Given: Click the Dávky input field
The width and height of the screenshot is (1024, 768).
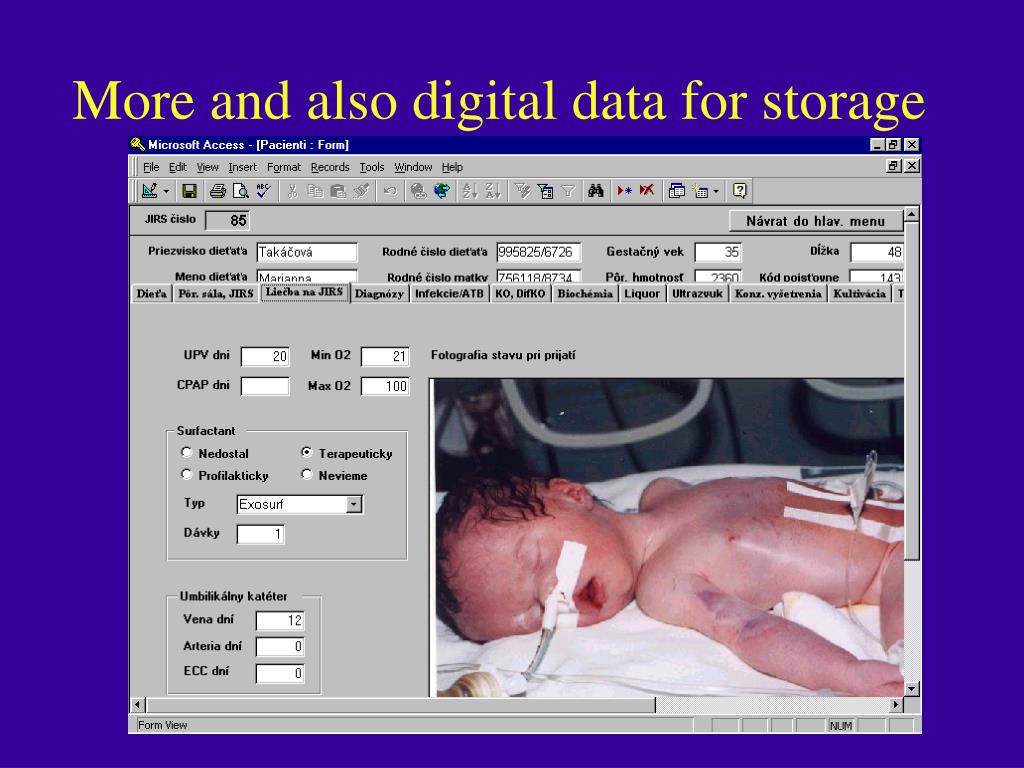Looking at the screenshot, I should pos(261,534).
